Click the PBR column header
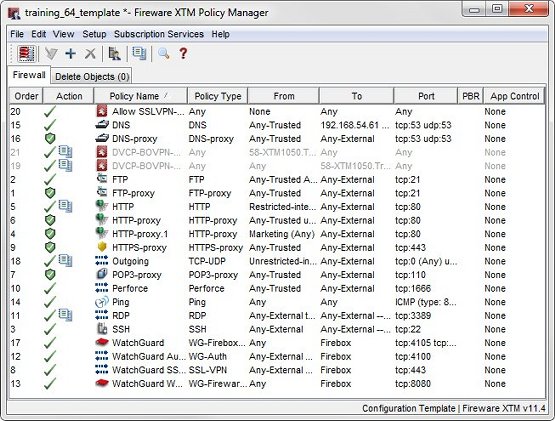The image size is (555, 421). [471, 96]
